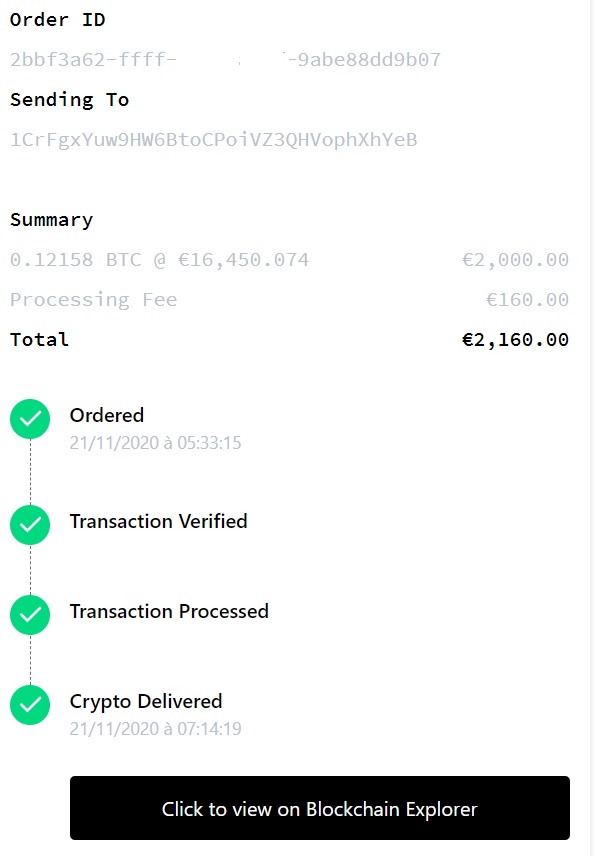Click the Crypto Delivered timestamp 07:14:19

[156, 729]
